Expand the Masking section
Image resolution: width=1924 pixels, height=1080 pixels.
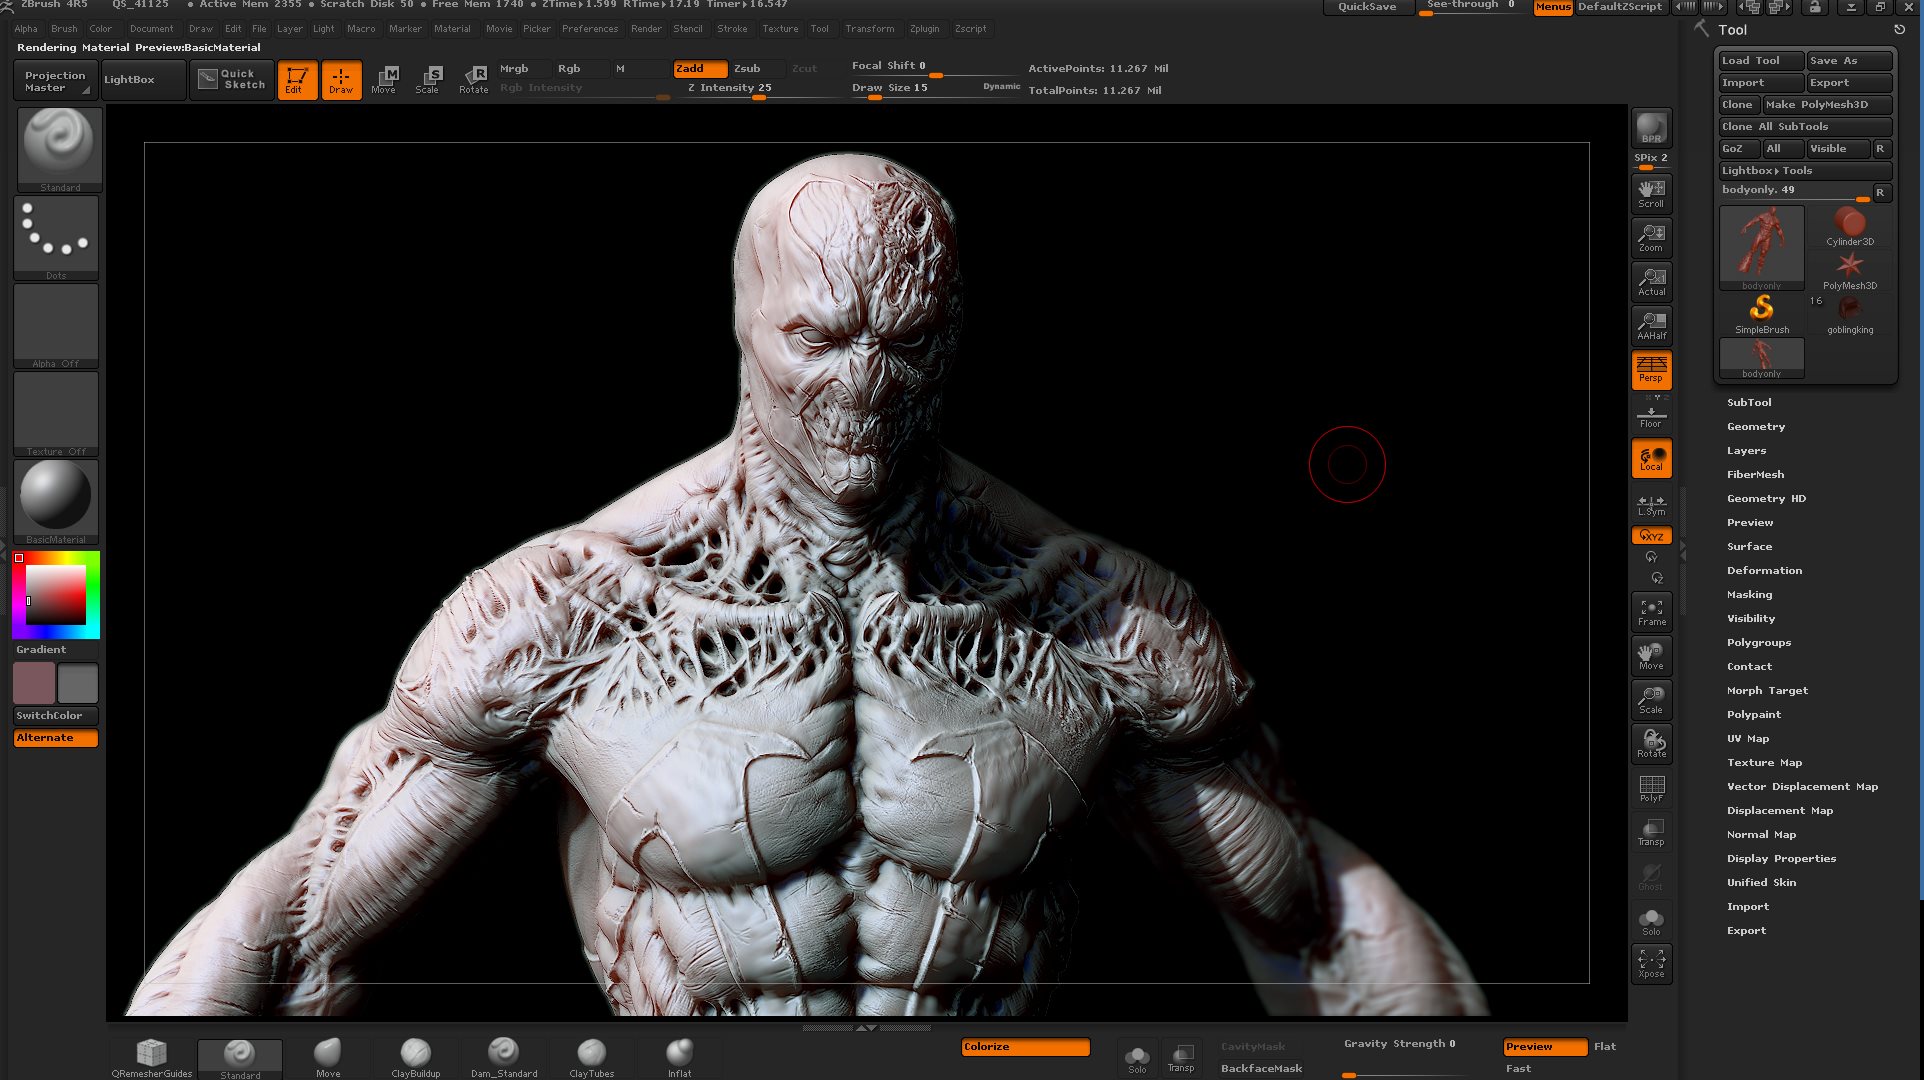pyautogui.click(x=1750, y=594)
